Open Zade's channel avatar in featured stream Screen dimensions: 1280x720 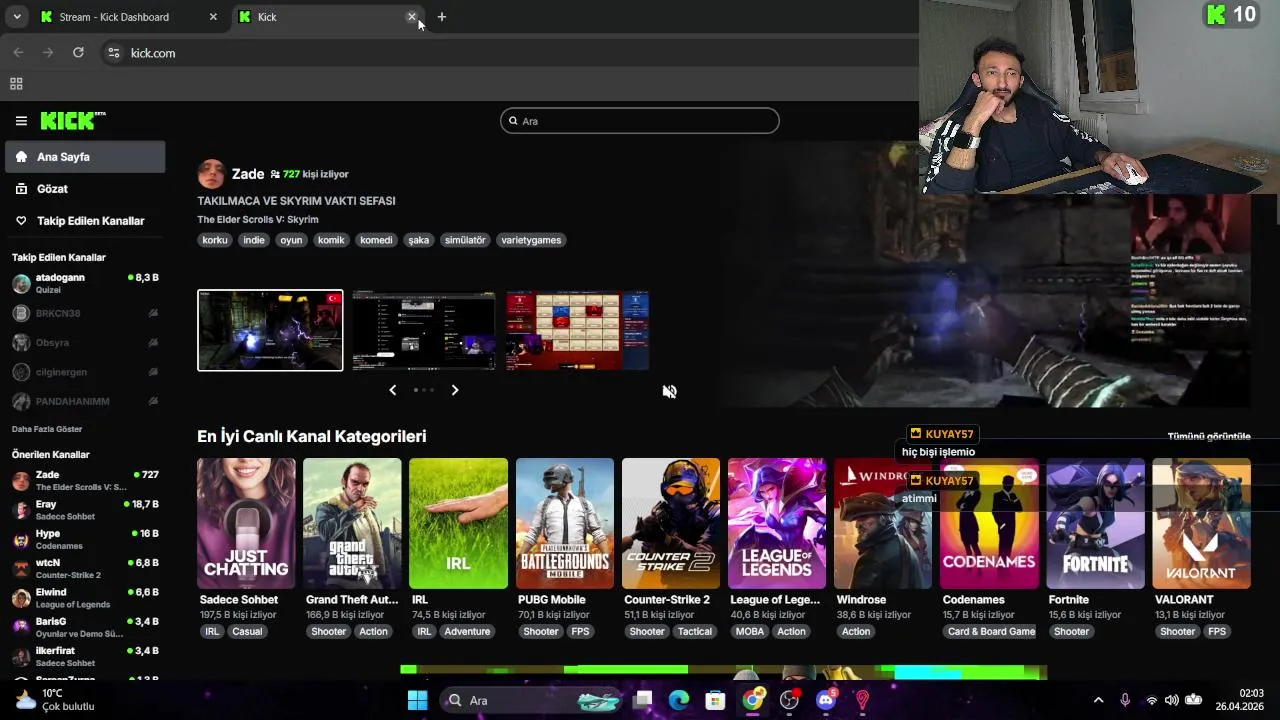coord(211,174)
